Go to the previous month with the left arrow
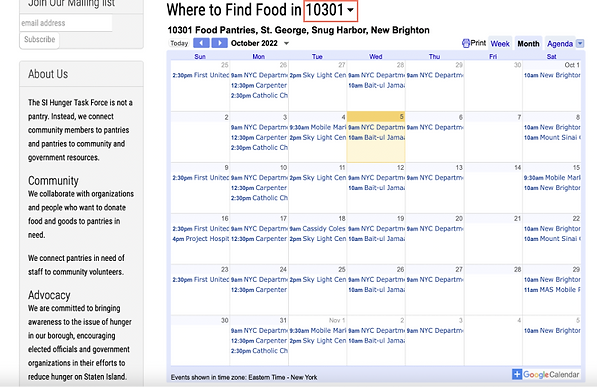 [201, 43]
